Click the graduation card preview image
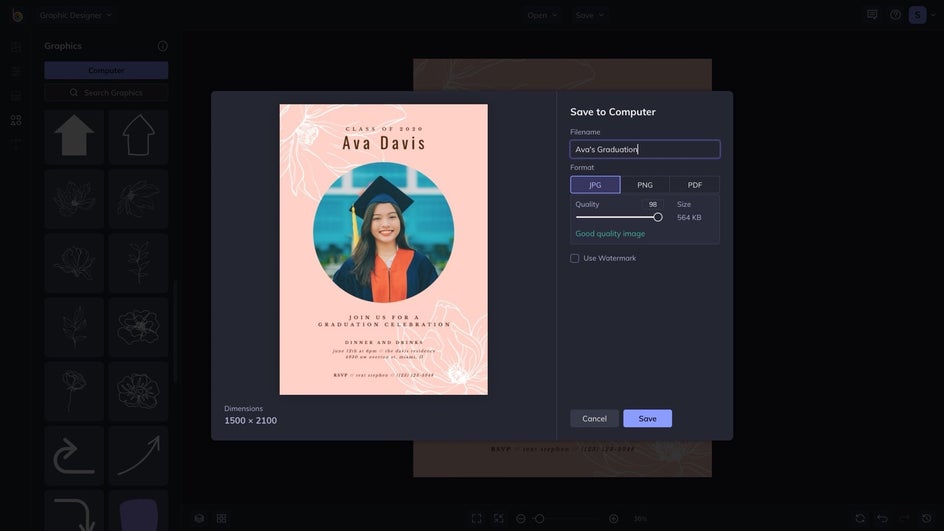 (x=384, y=250)
